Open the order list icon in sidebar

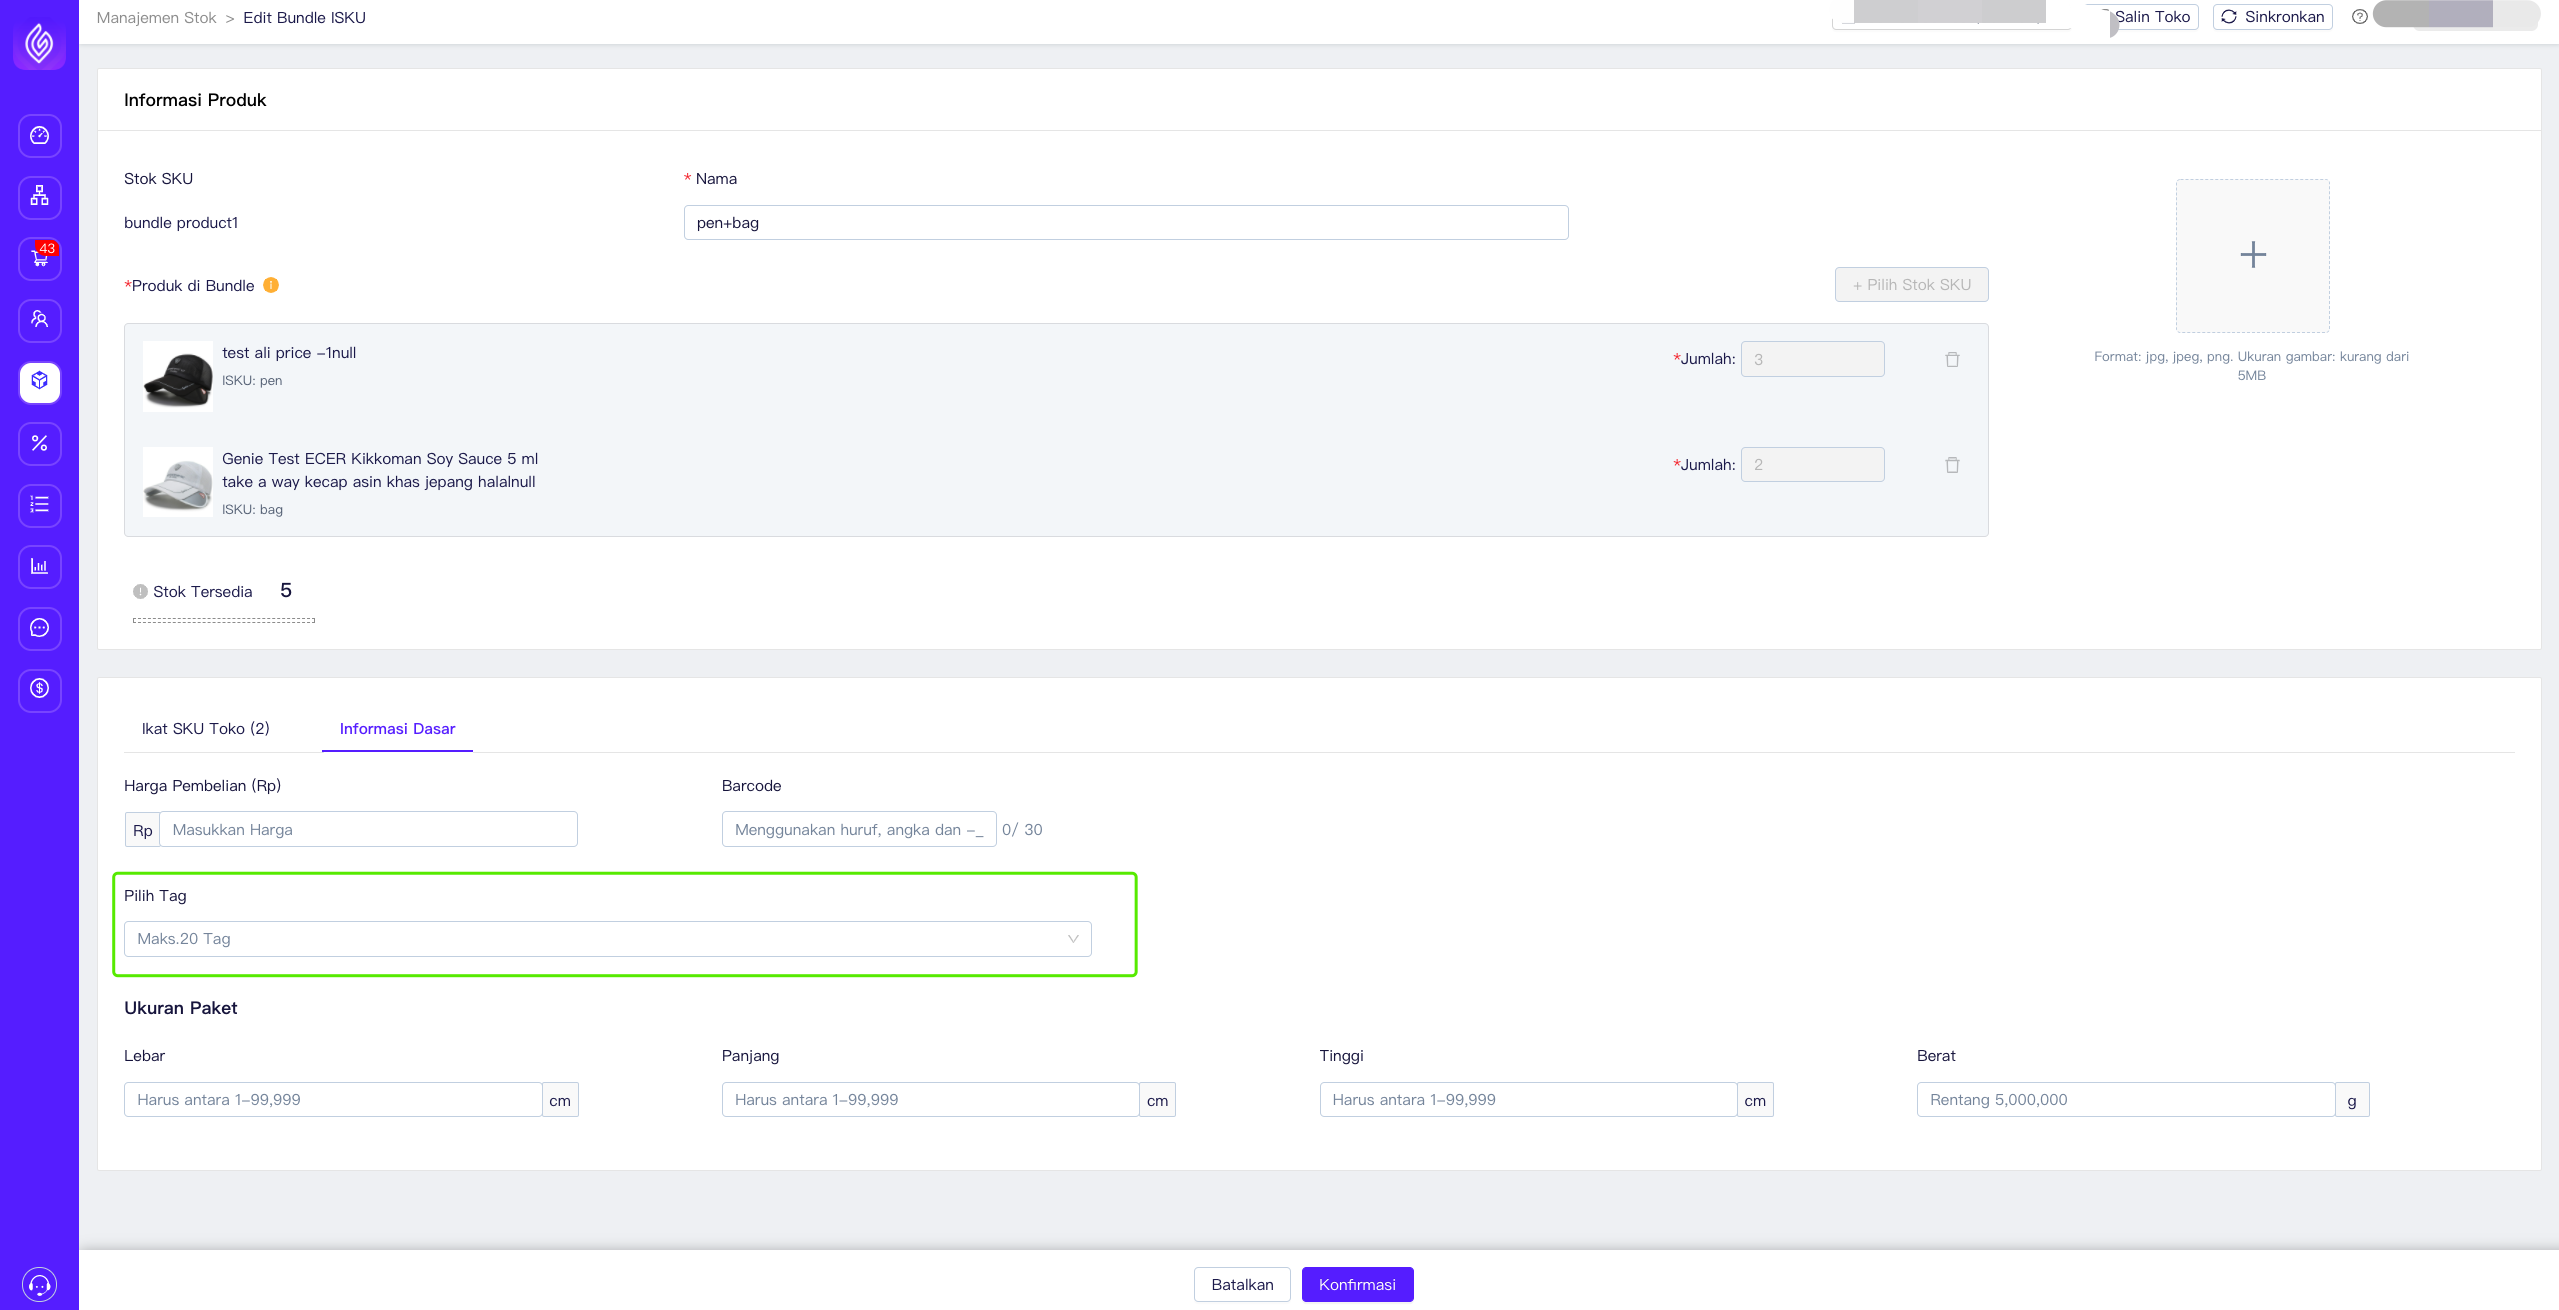pyautogui.click(x=39, y=505)
